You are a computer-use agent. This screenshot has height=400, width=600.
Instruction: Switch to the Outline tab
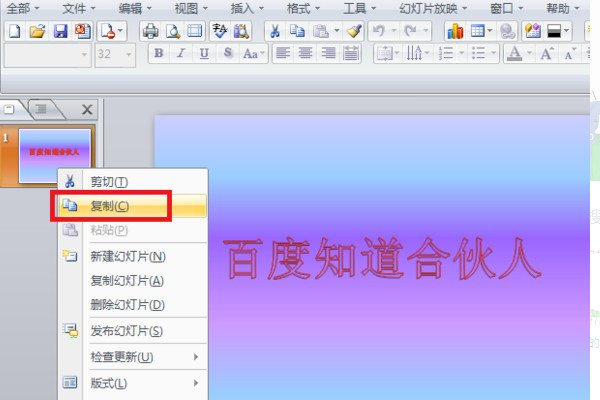tap(43, 110)
